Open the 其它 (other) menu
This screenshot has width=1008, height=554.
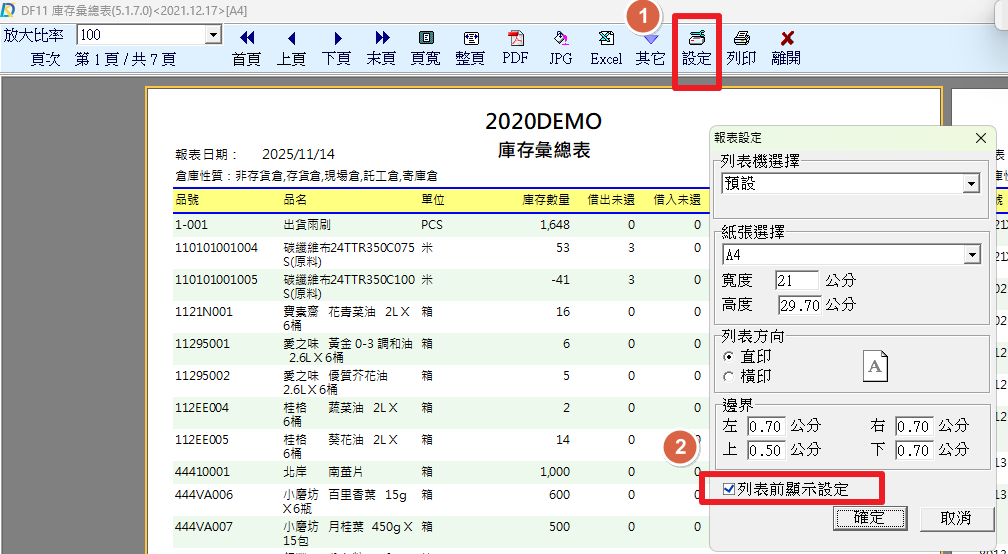click(650, 46)
